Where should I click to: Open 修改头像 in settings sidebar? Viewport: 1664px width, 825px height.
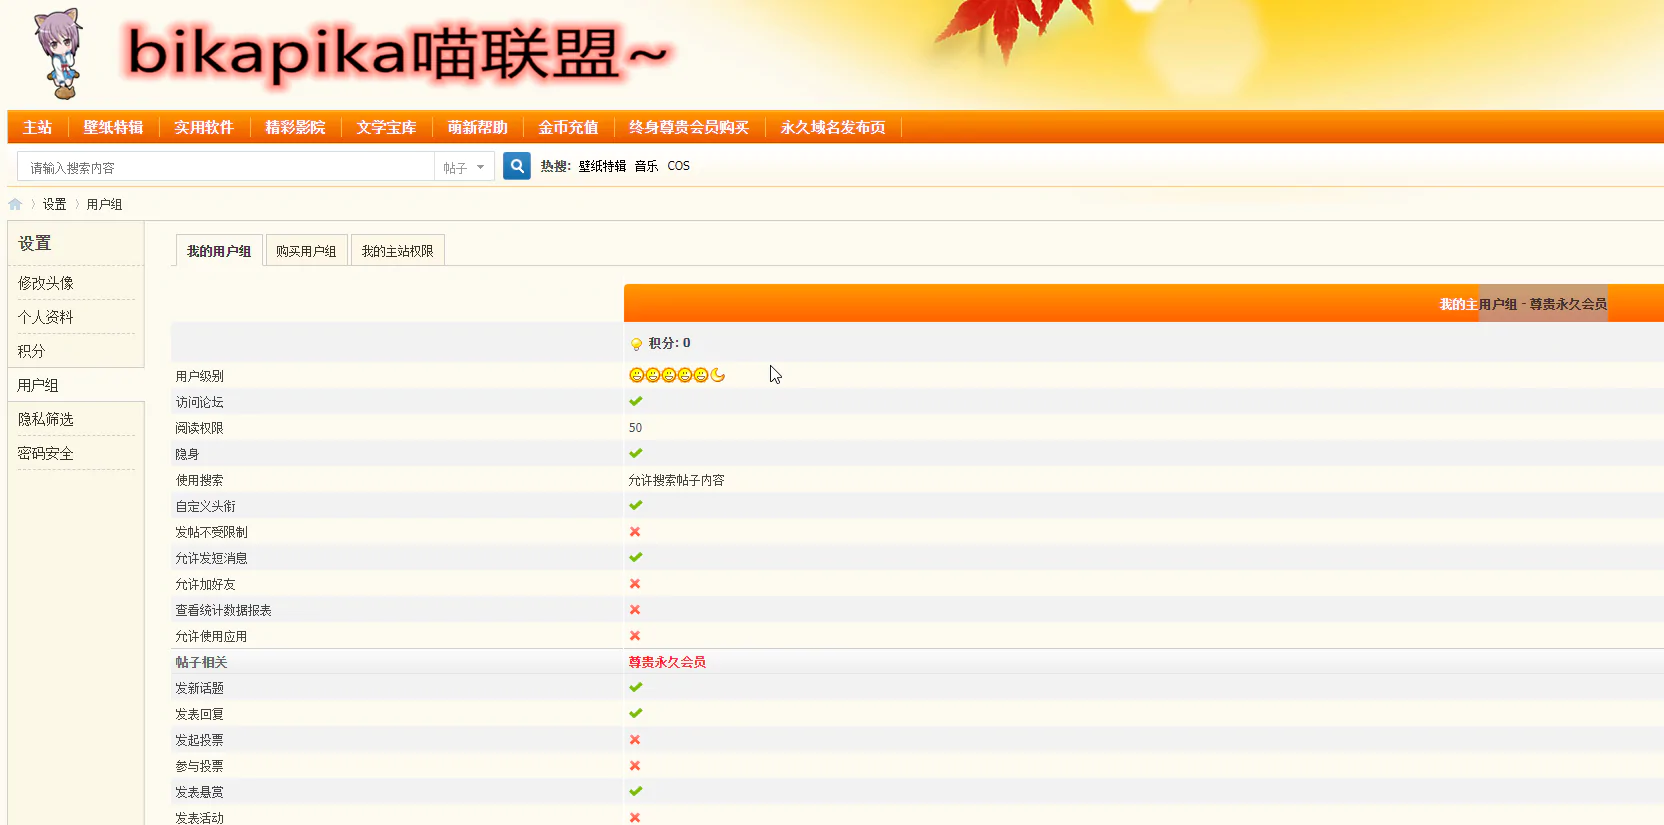click(46, 283)
